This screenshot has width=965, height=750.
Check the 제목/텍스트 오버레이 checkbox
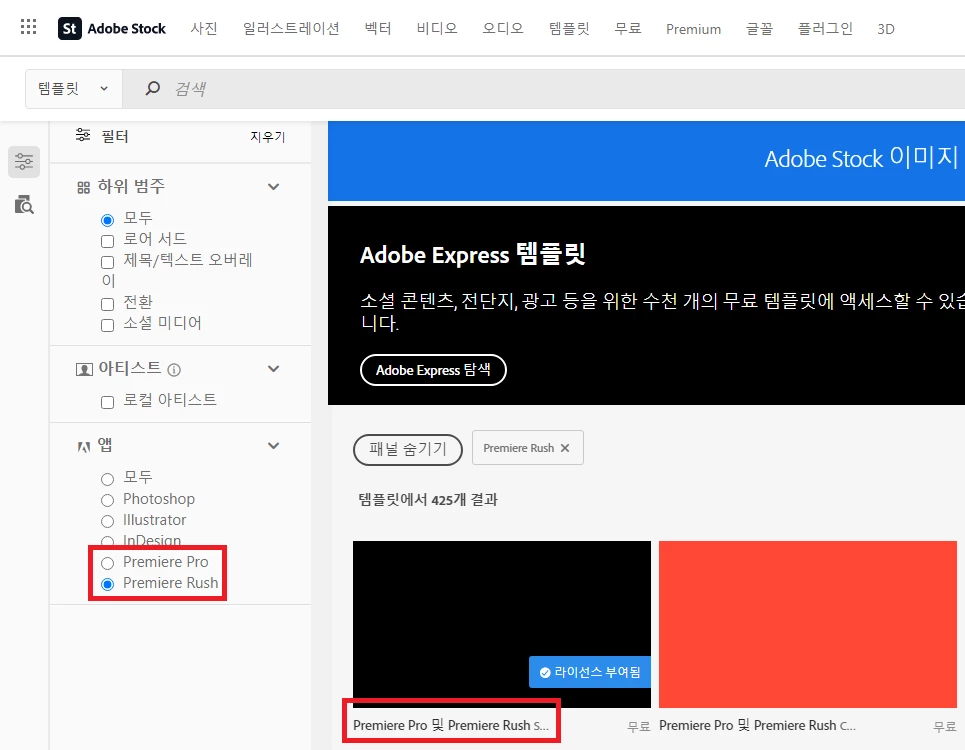[108, 262]
